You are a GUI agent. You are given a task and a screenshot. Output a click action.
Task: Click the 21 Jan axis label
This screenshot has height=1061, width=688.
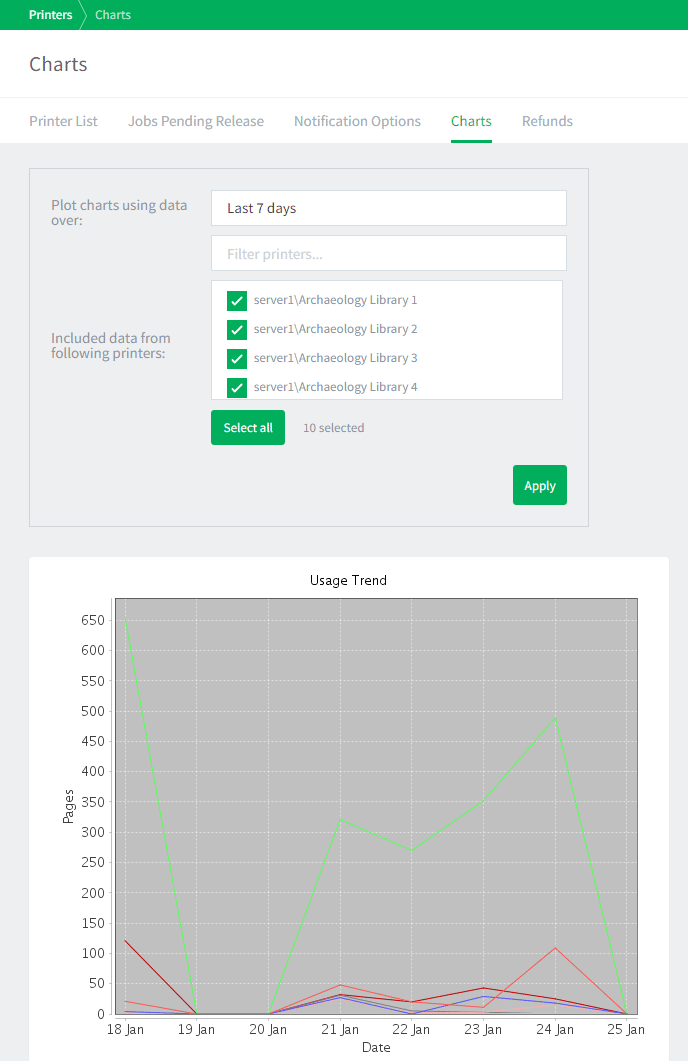click(340, 1029)
